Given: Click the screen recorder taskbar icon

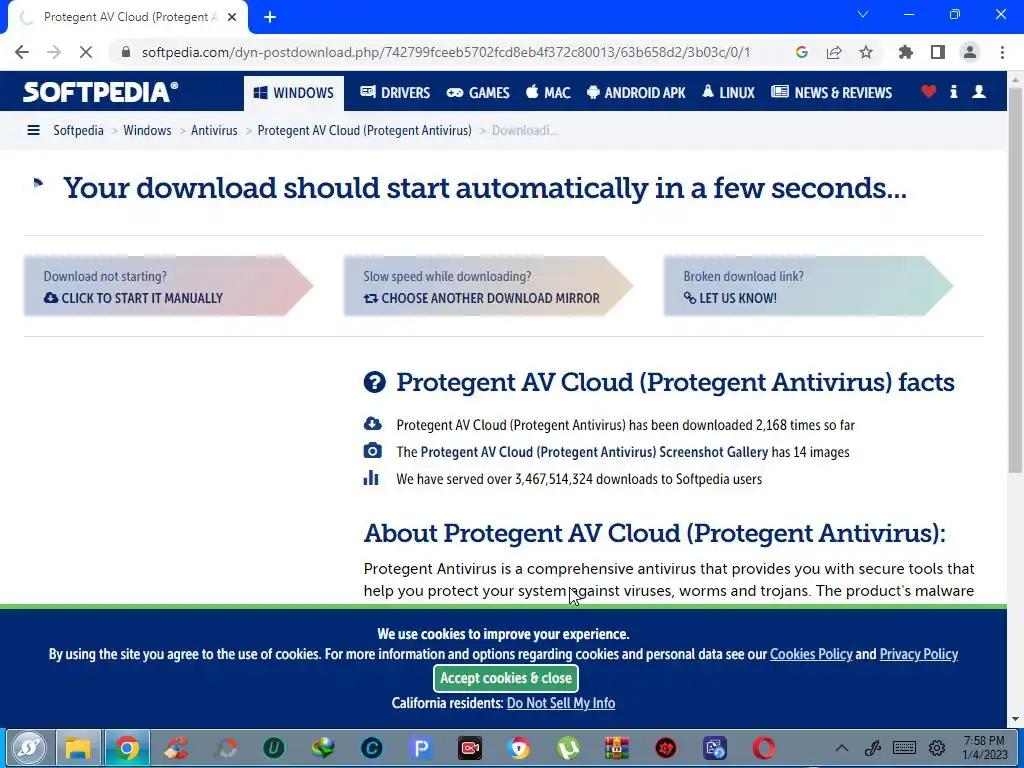Looking at the screenshot, I should 470,748.
